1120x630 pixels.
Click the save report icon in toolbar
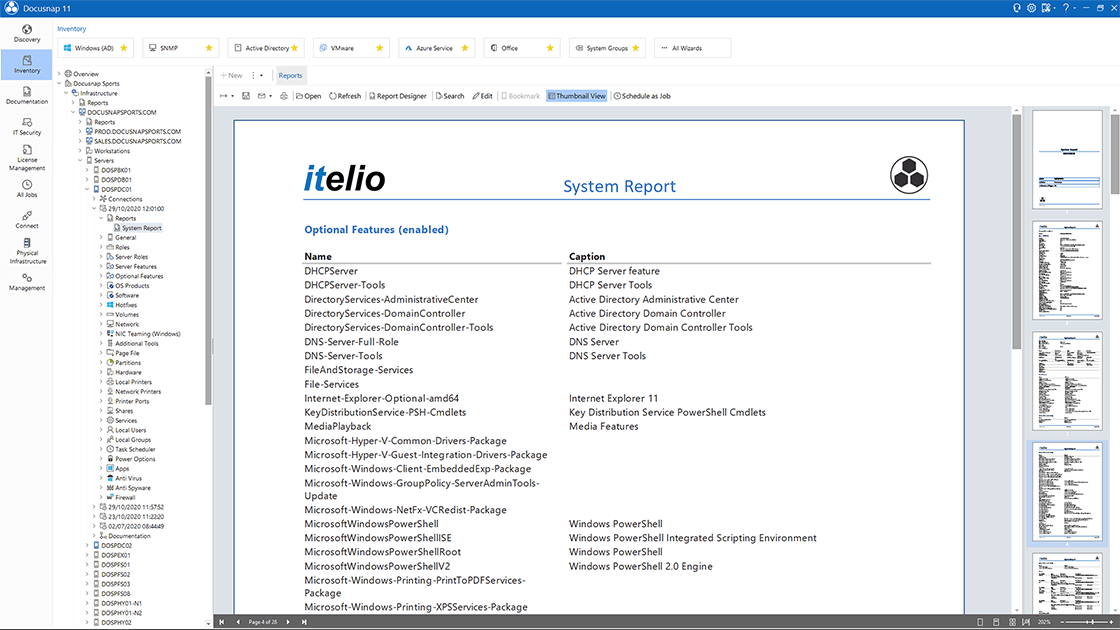(246, 96)
